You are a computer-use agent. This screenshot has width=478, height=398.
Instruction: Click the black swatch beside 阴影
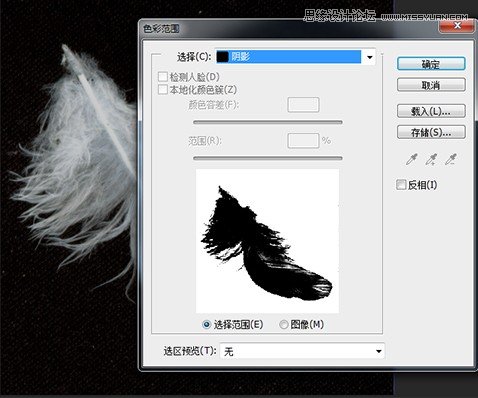click(223, 57)
